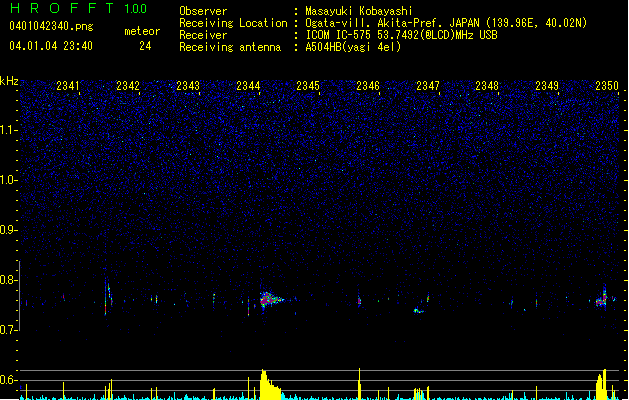Screen dimensions: 629x400
Task: Click the 0.9 kHz axis label
Action: tap(8, 230)
